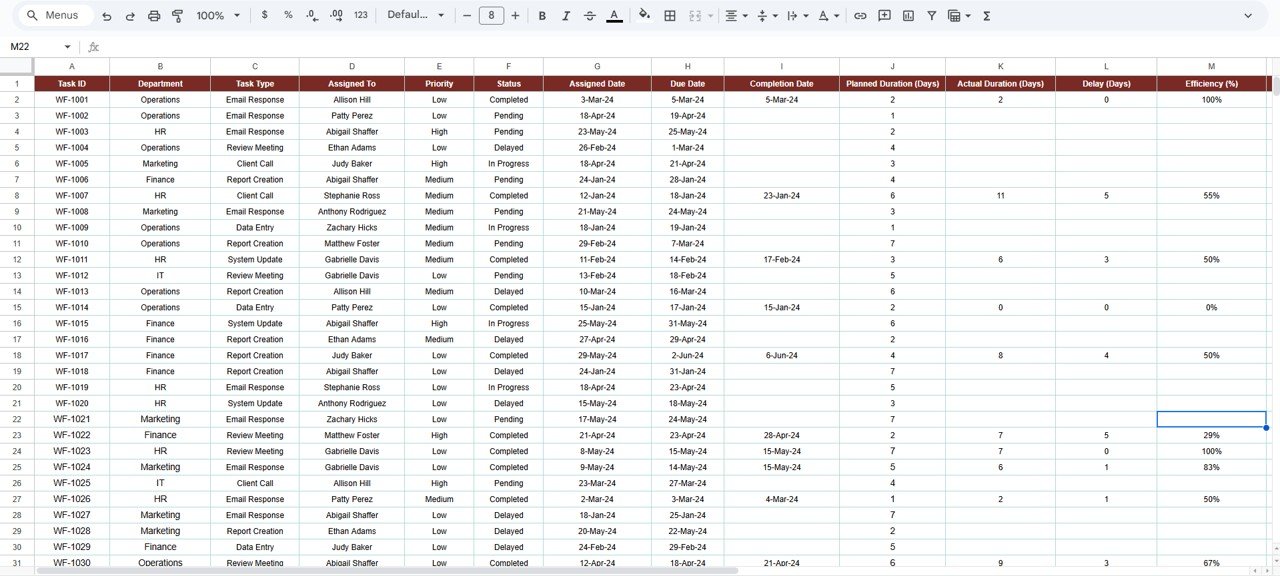Screen dimensions: 1280x576
Task: Toggle Bold formatting
Action: [x=542, y=16]
